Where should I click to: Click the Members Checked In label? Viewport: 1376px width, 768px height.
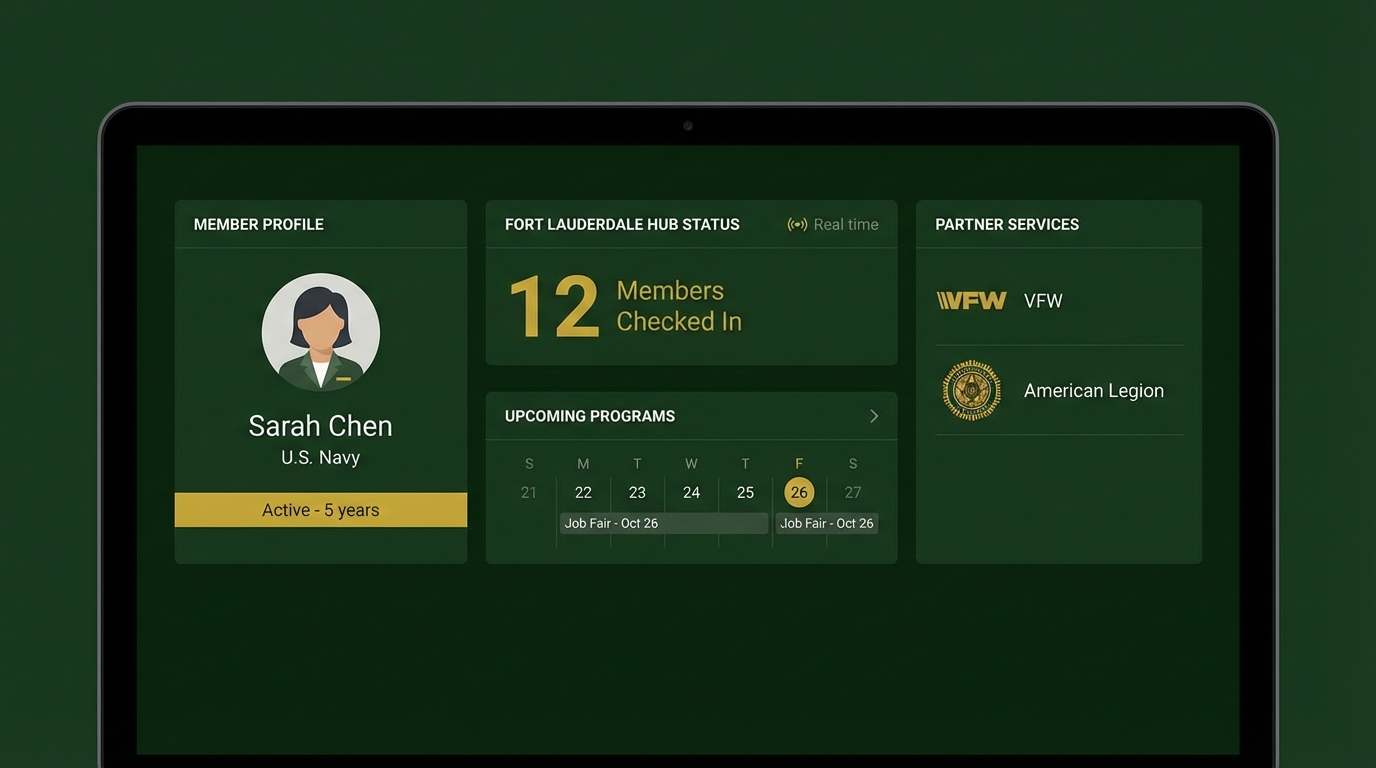[x=679, y=306]
